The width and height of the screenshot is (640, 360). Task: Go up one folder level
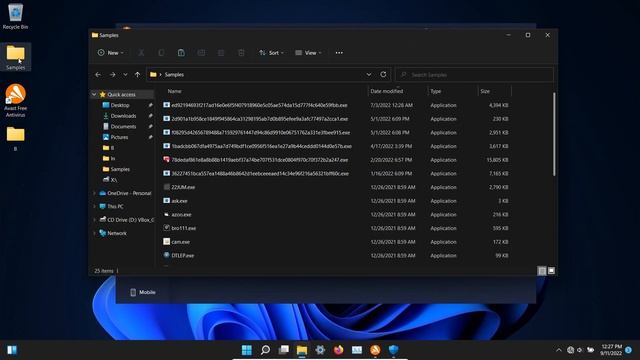[x=138, y=75]
